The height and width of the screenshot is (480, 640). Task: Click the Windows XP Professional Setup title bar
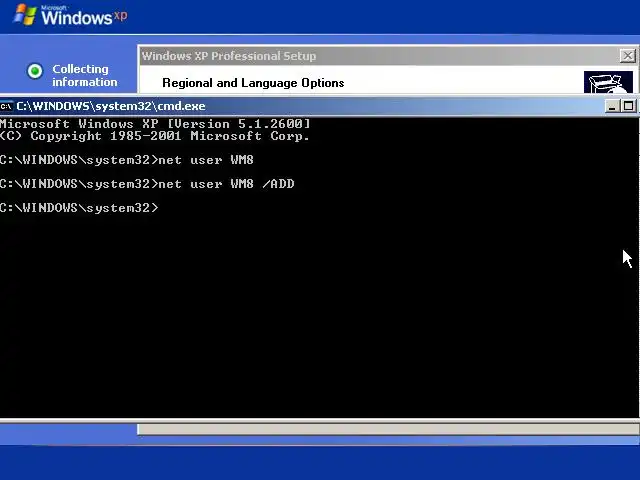pyautogui.click(x=388, y=56)
